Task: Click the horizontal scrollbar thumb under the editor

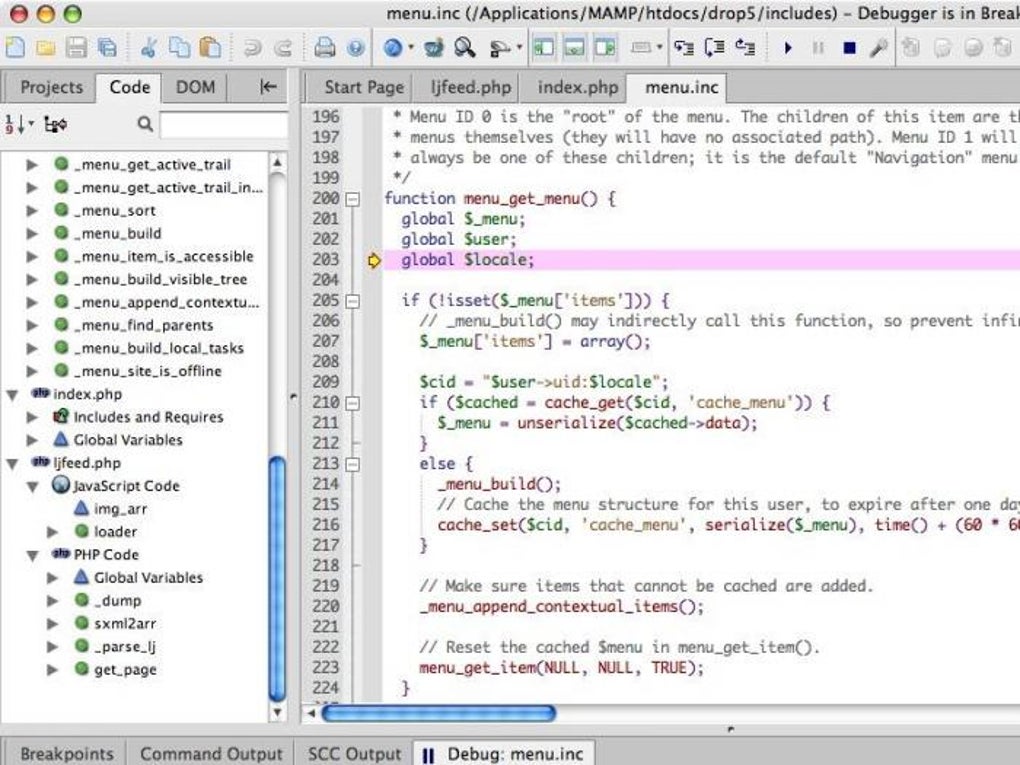Action: 438,713
